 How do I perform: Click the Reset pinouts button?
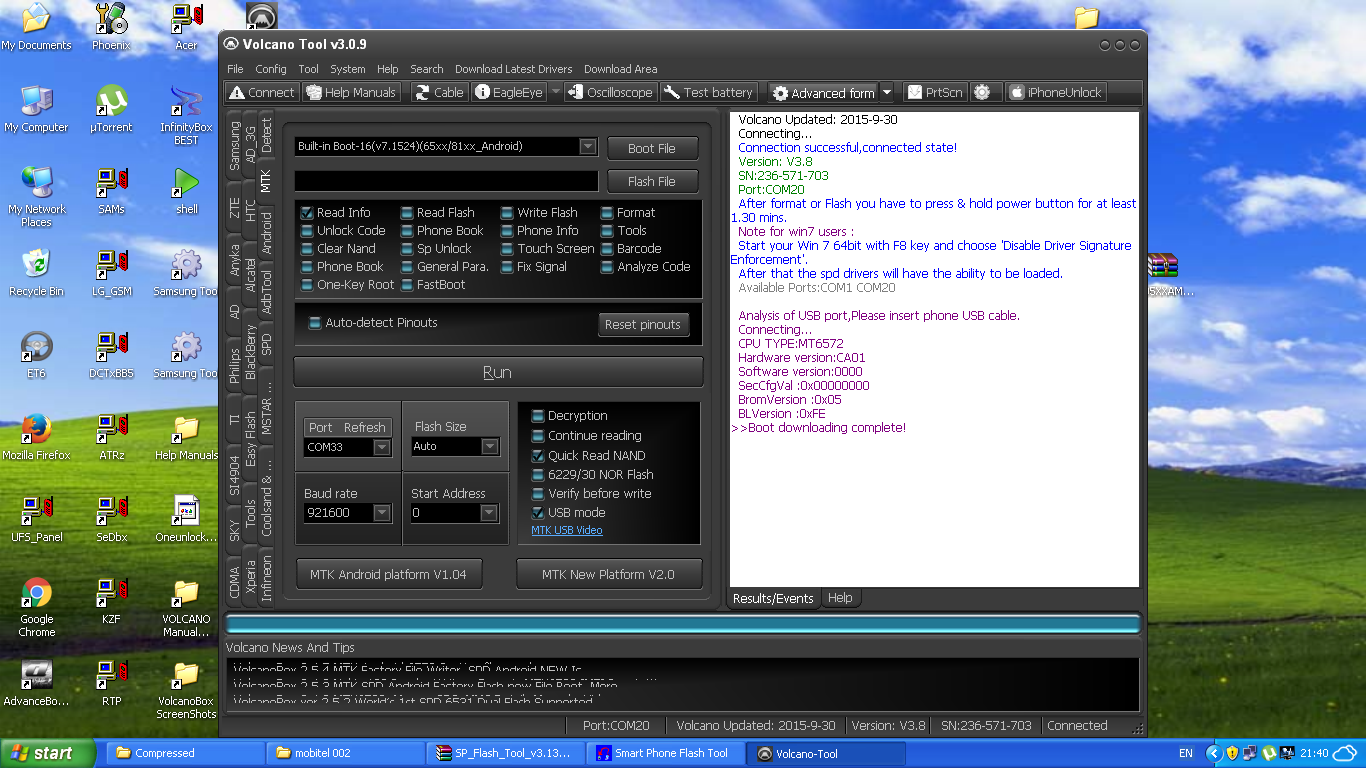pos(642,324)
